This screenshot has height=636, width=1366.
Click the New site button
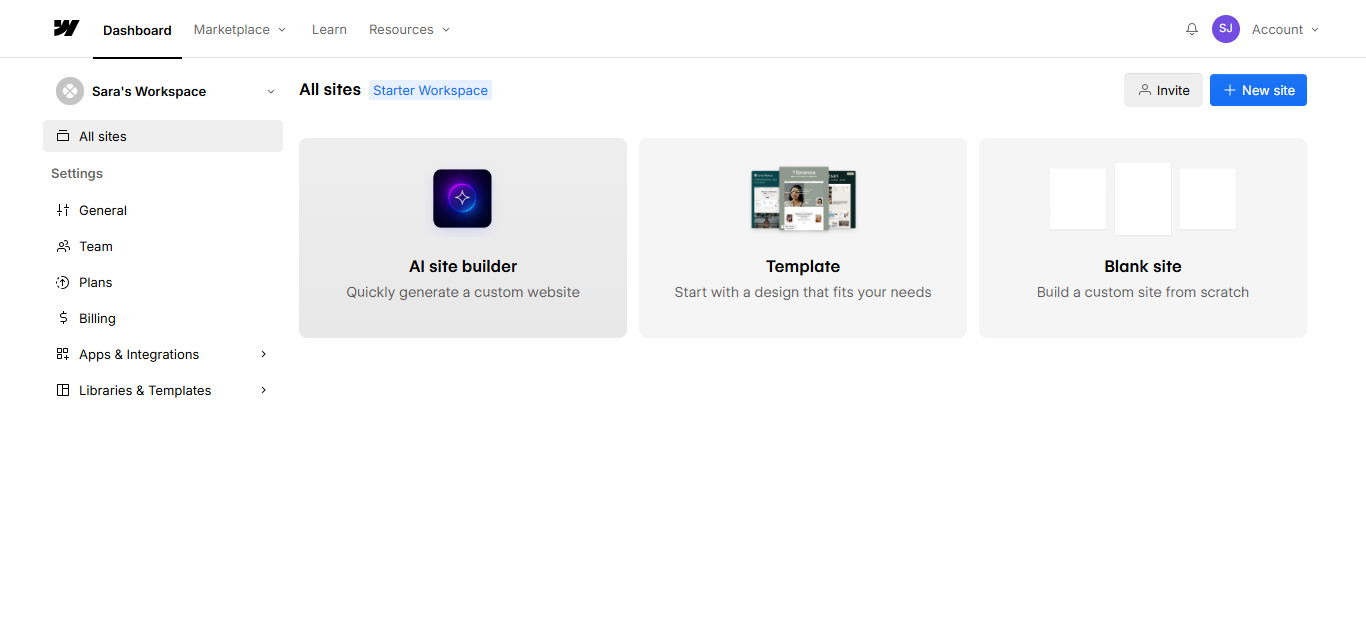(1258, 90)
